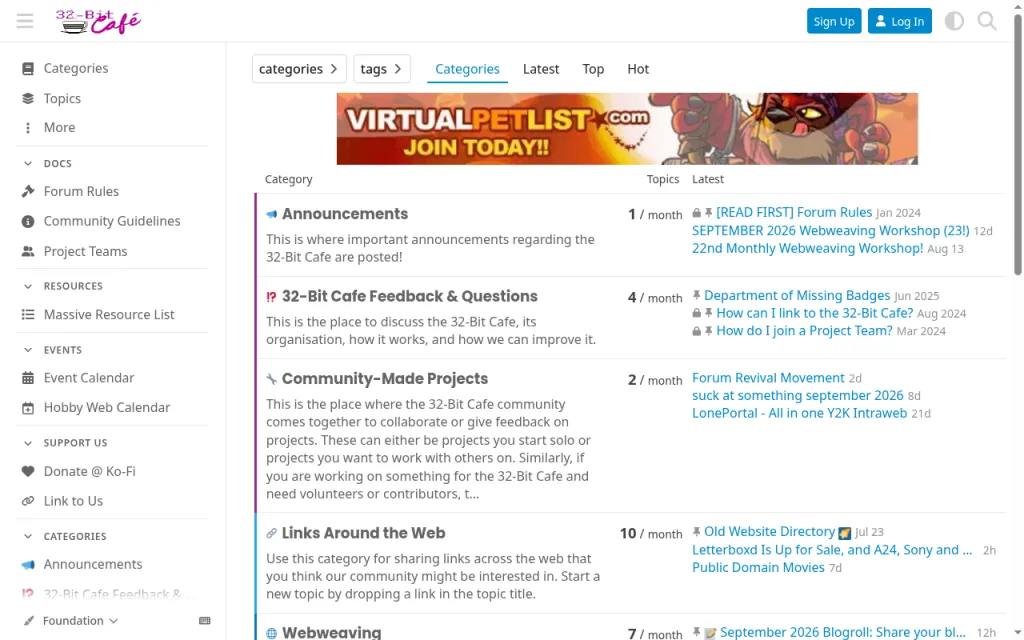Image resolution: width=1024 pixels, height=640 pixels.
Task: Click the Donate @ Ko-Fi heart icon
Action: point(27,471)
